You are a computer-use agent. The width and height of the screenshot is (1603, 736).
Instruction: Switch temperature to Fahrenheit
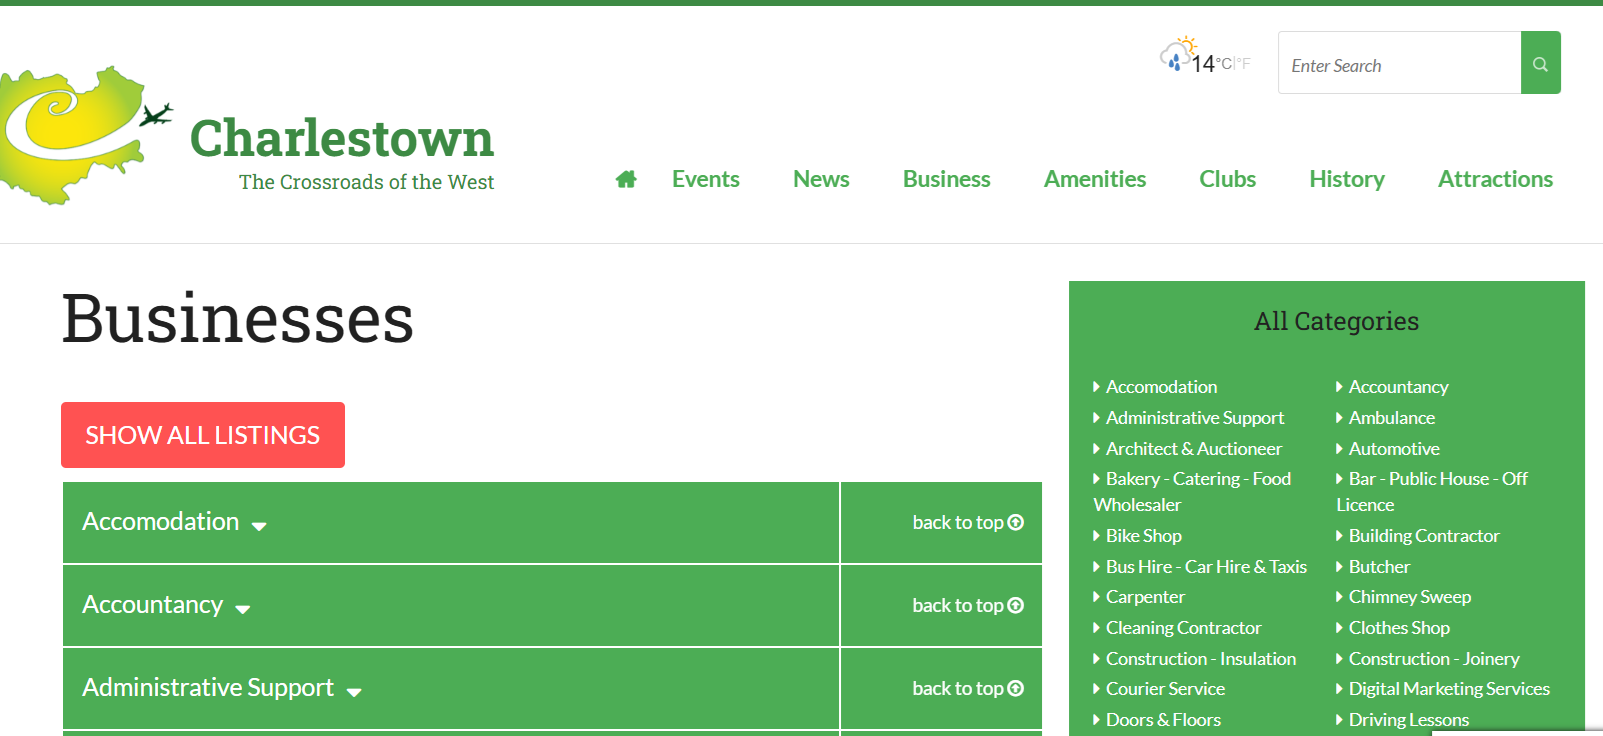tap(1244, 64)
